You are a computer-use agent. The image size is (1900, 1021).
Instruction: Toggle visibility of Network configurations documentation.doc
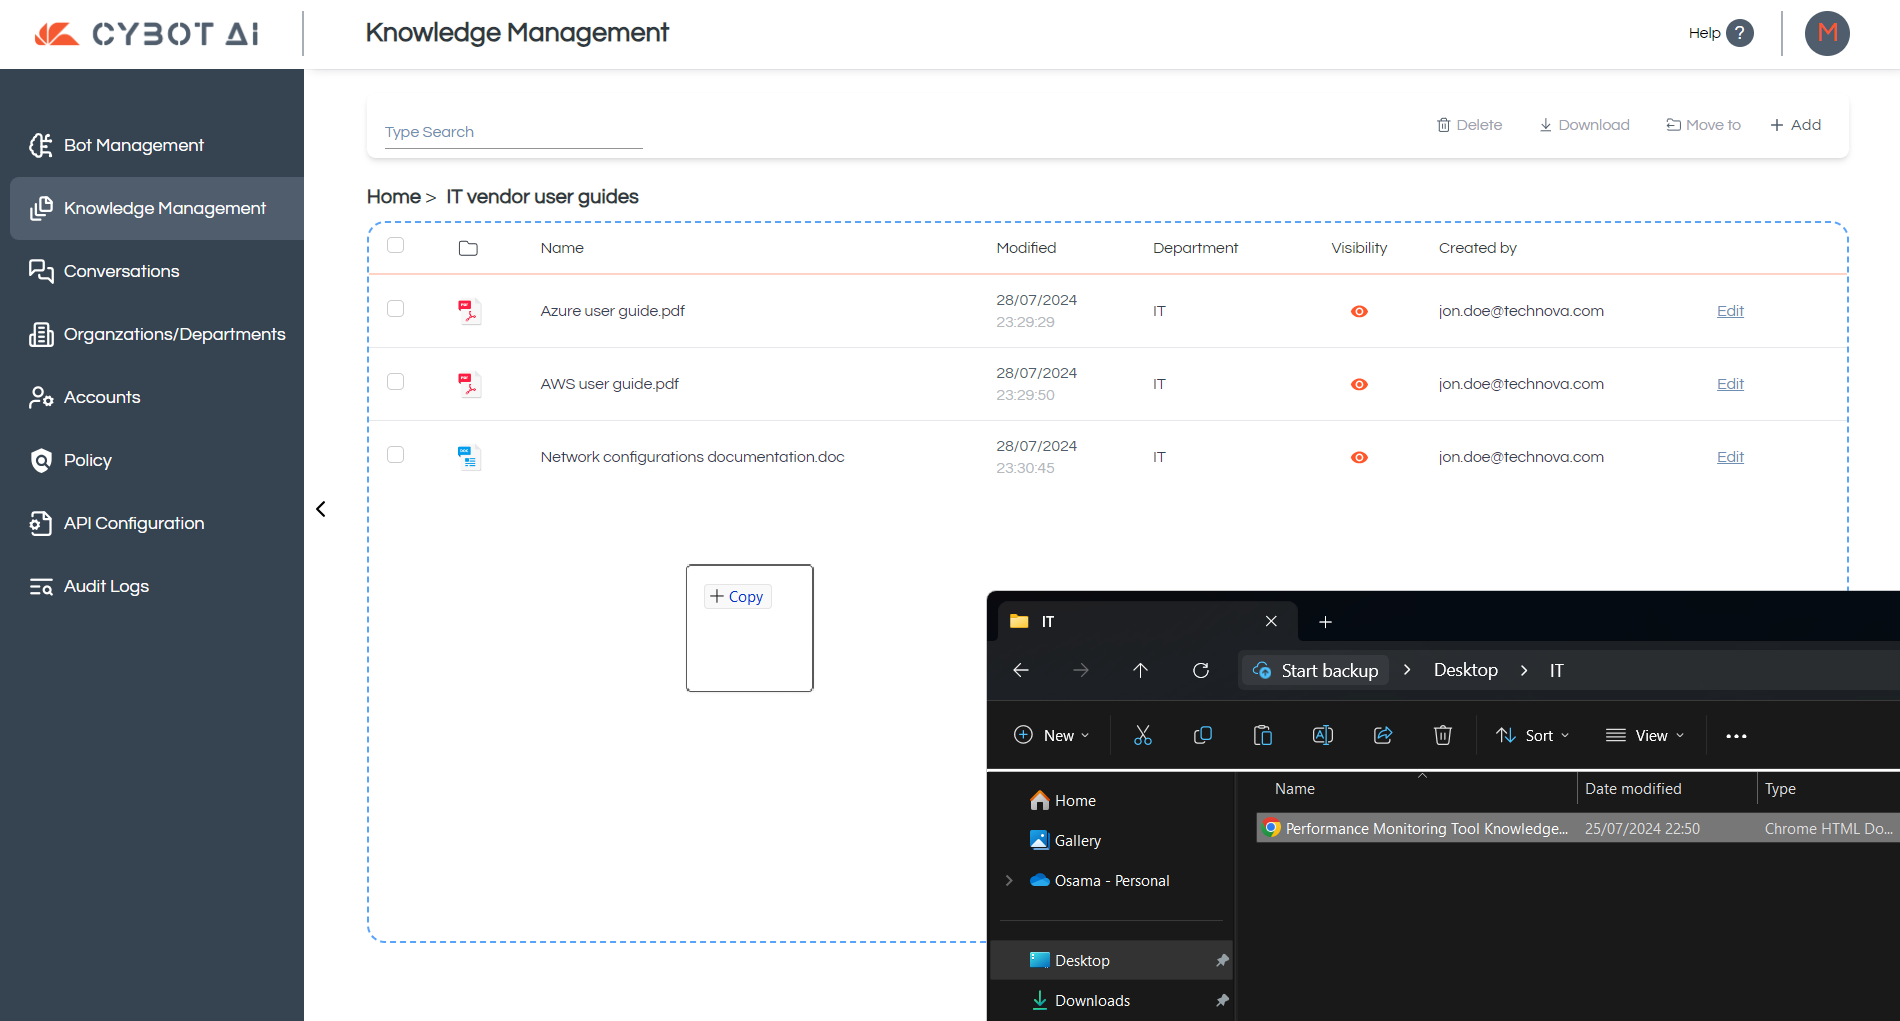coord(1359,457)
